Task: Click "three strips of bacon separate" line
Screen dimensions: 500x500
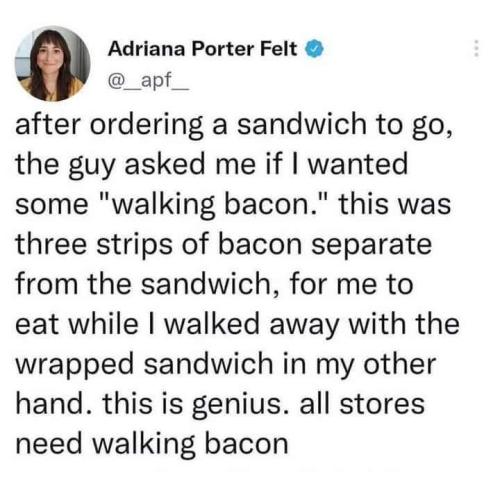Action: point(224,245)
